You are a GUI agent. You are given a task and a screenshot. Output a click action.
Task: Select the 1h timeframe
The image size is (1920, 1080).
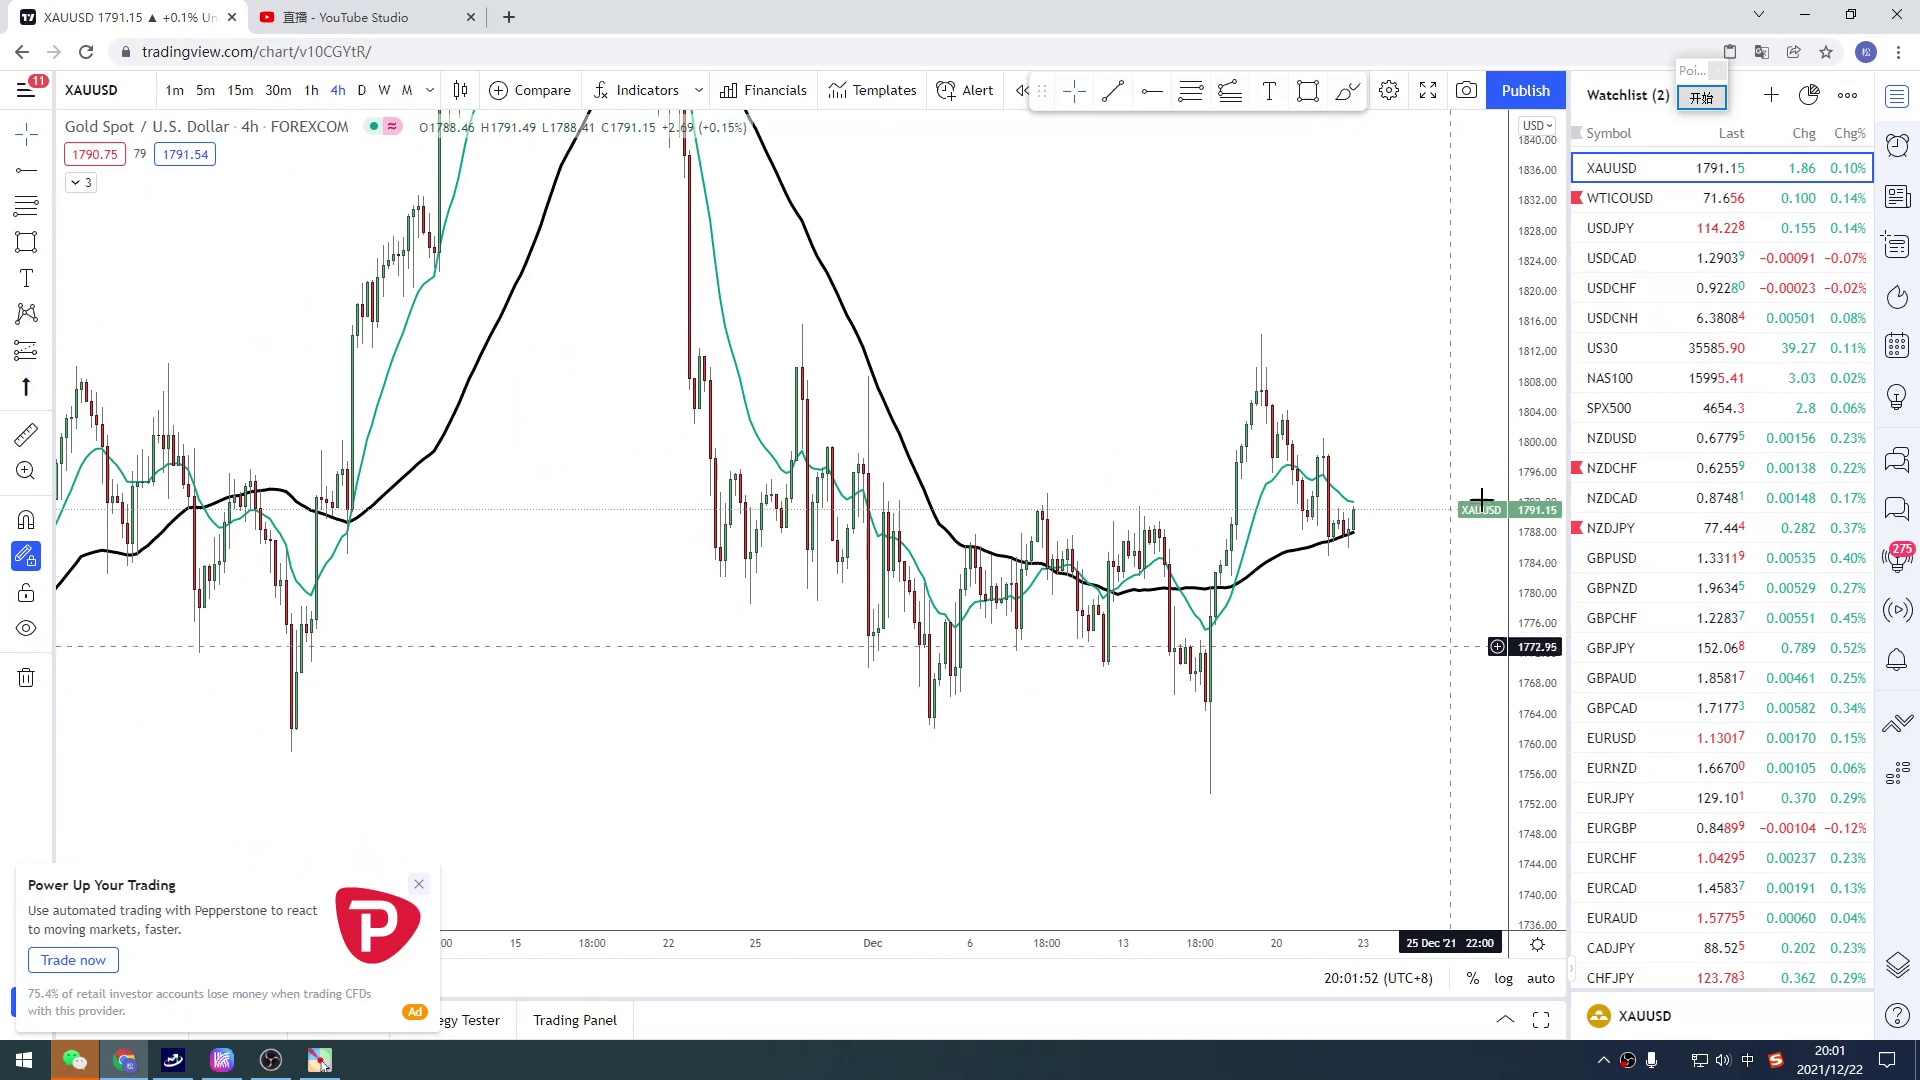(x=311, y=91)
